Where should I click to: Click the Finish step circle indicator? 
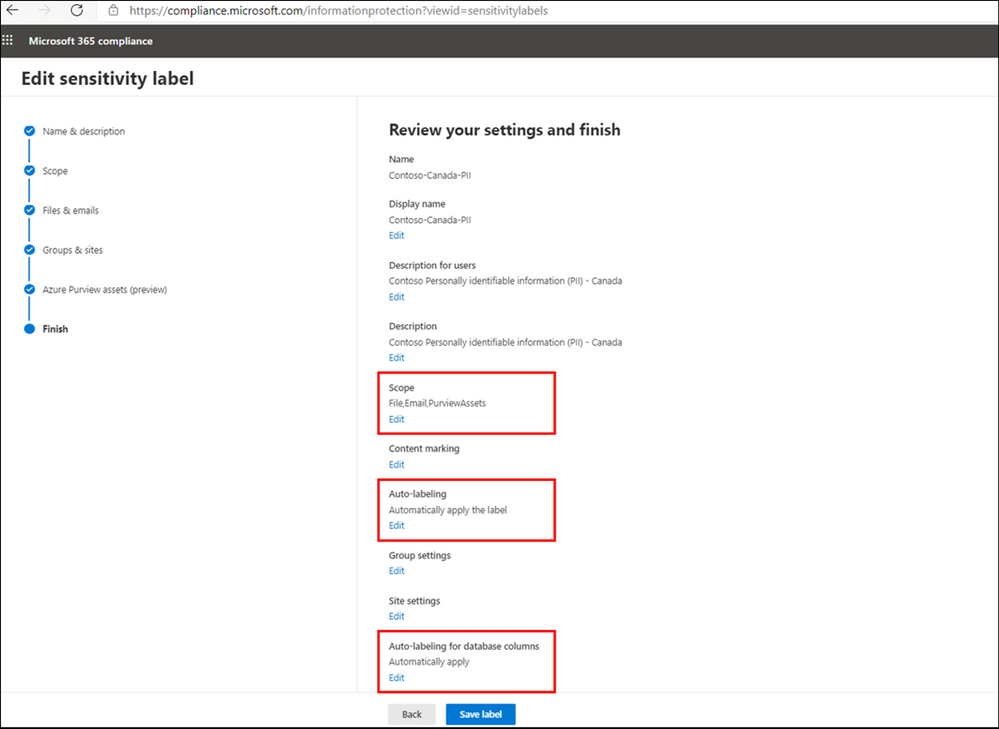[29, 329]
